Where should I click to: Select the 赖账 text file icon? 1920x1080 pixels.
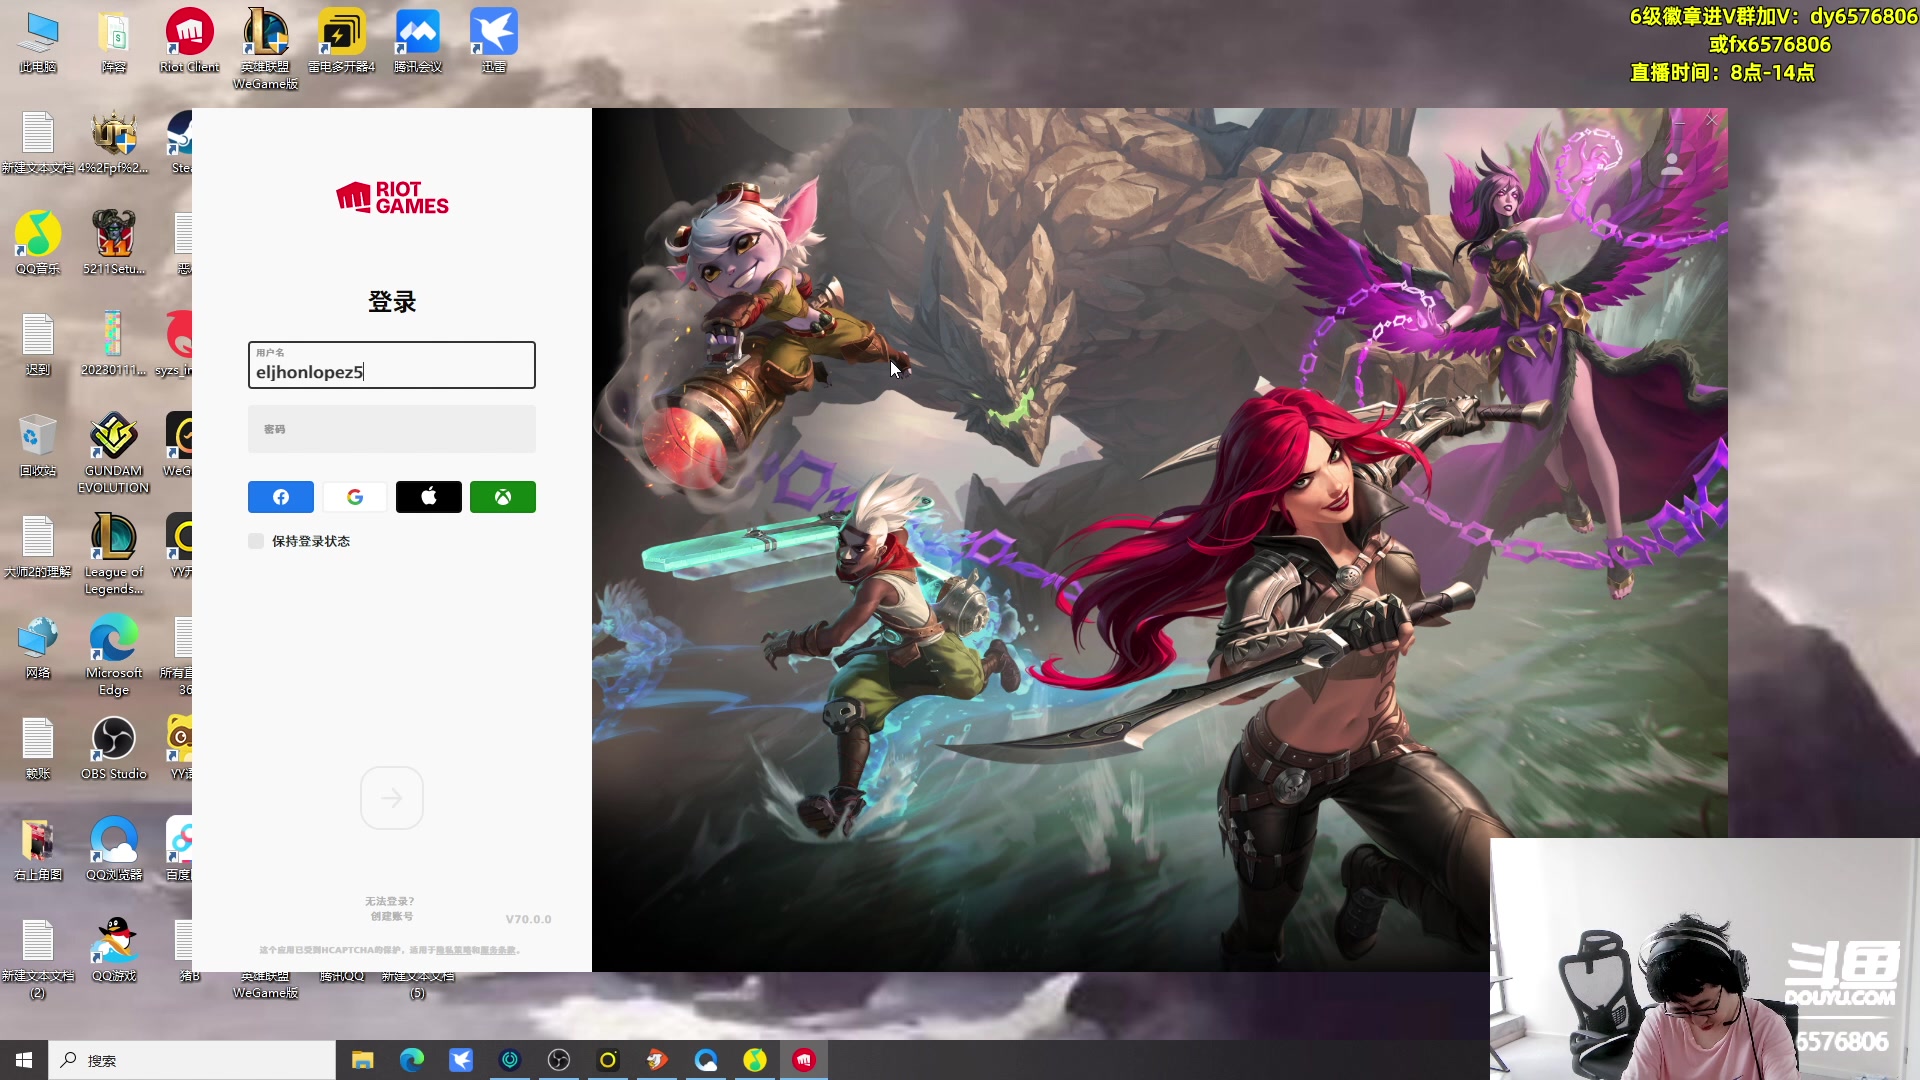point(38,748)
